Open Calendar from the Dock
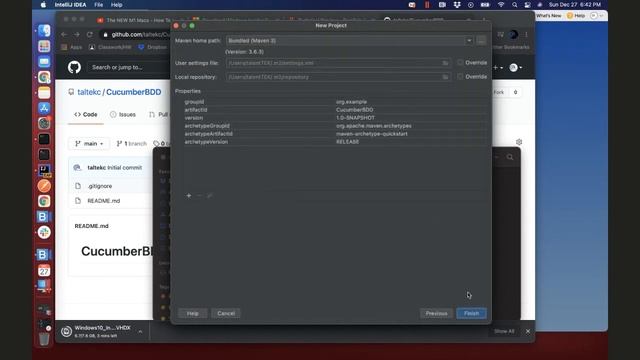 tap(44, 270)
